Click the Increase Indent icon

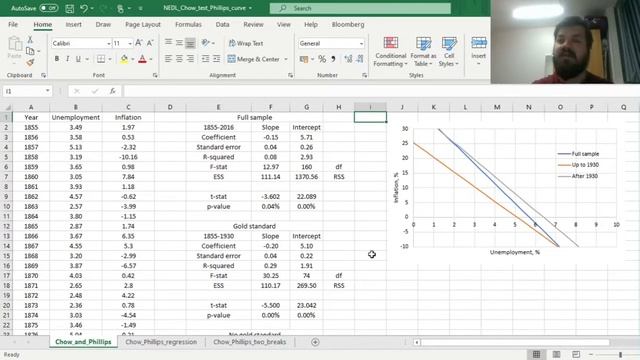pyautogui.click(x=216, y=59)
